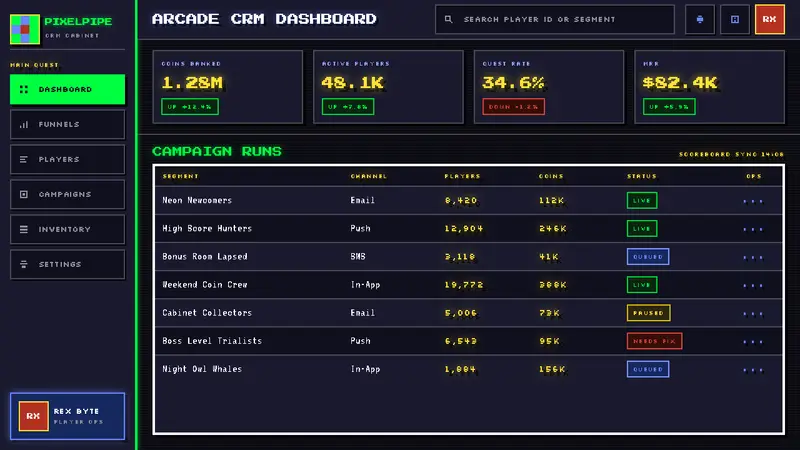Open ops menu for Boss Level Trialists
This screenshot has height=450, width=800.
click(753, 341)
